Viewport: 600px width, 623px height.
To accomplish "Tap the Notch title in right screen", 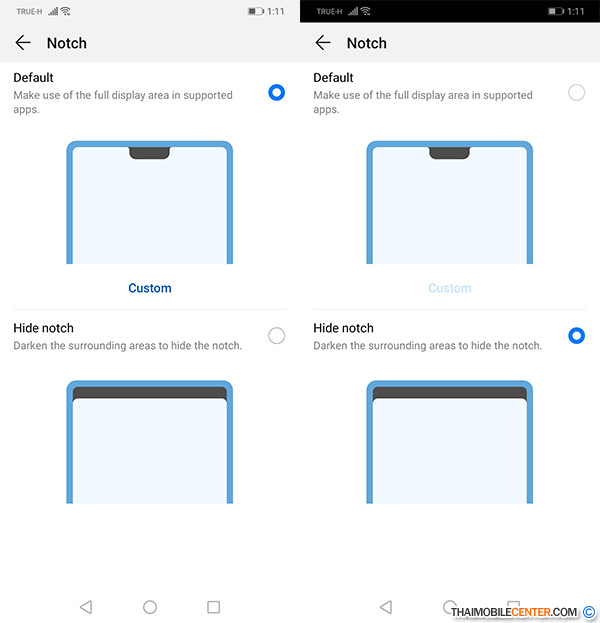I will pyautogui.click(x=367, y=43).
